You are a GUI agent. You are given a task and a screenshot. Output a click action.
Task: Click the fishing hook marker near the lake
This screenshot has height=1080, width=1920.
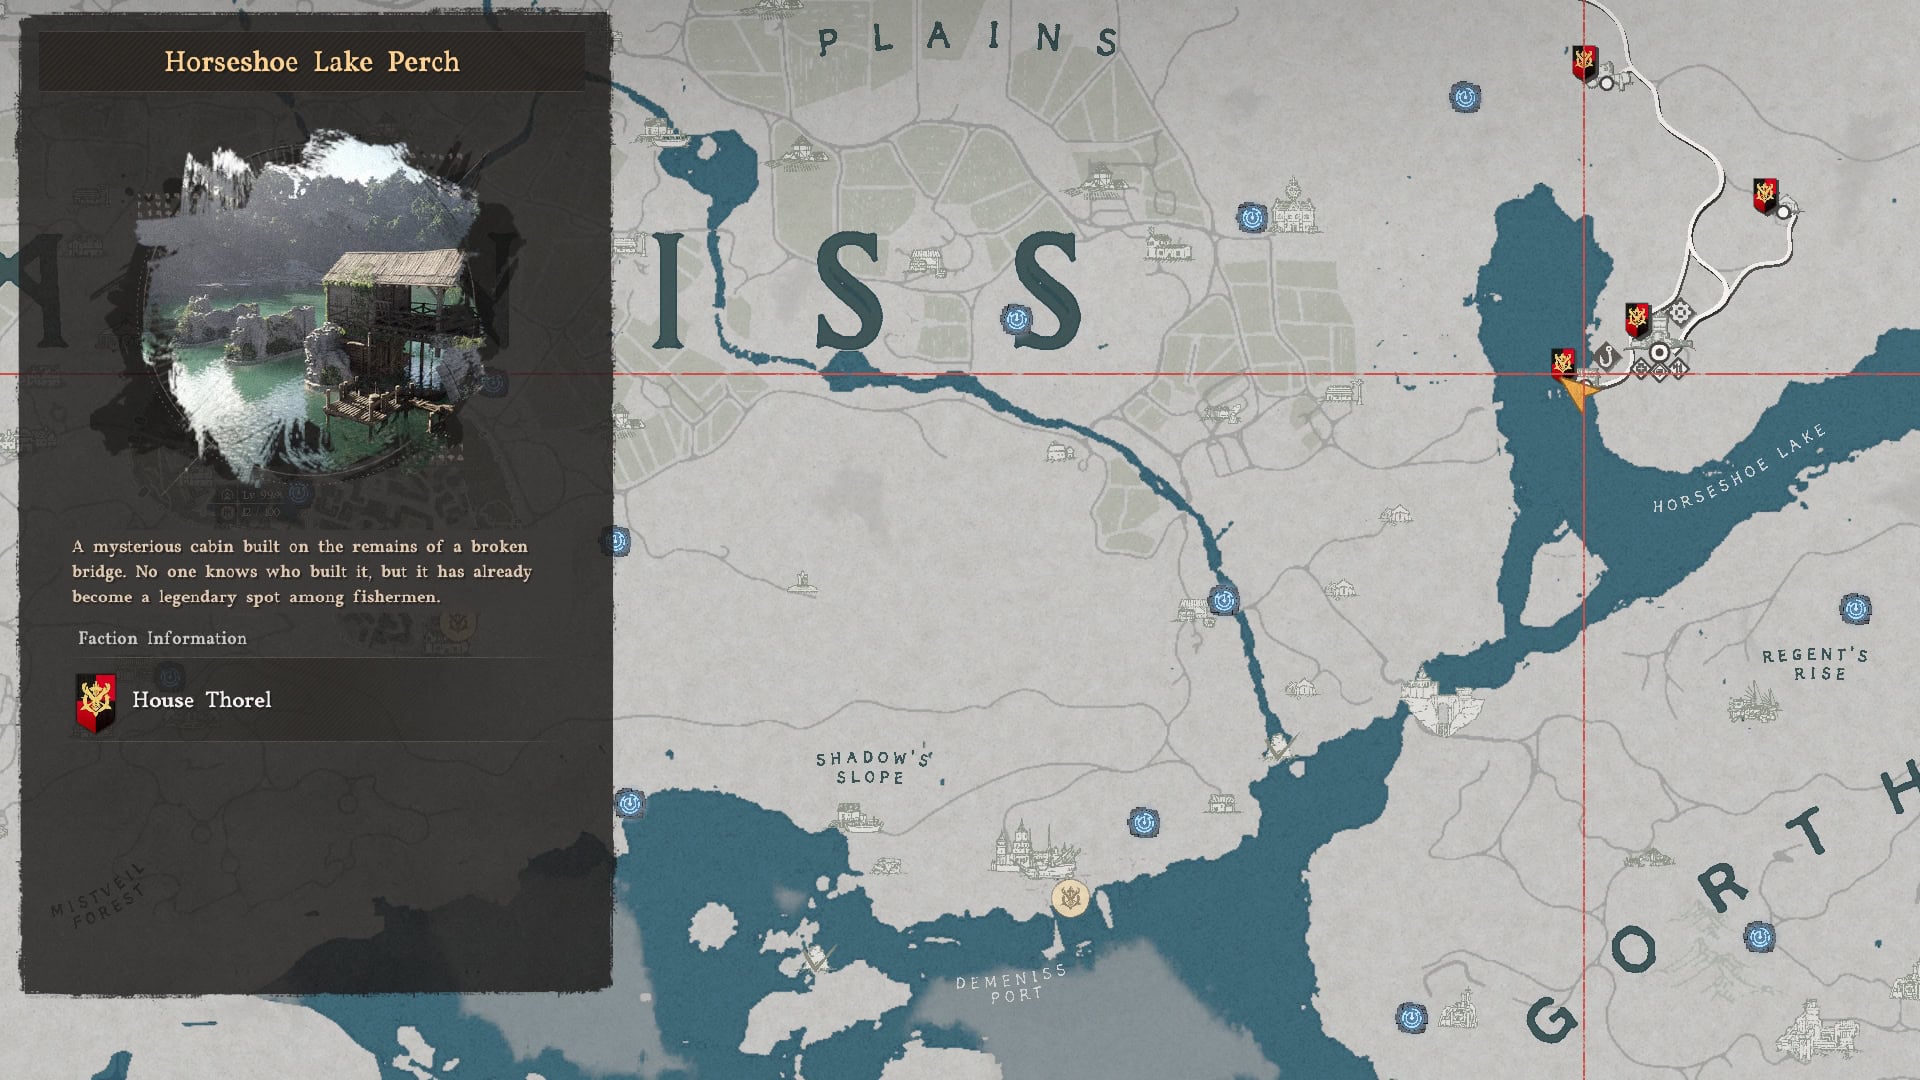click(1606, 356)
